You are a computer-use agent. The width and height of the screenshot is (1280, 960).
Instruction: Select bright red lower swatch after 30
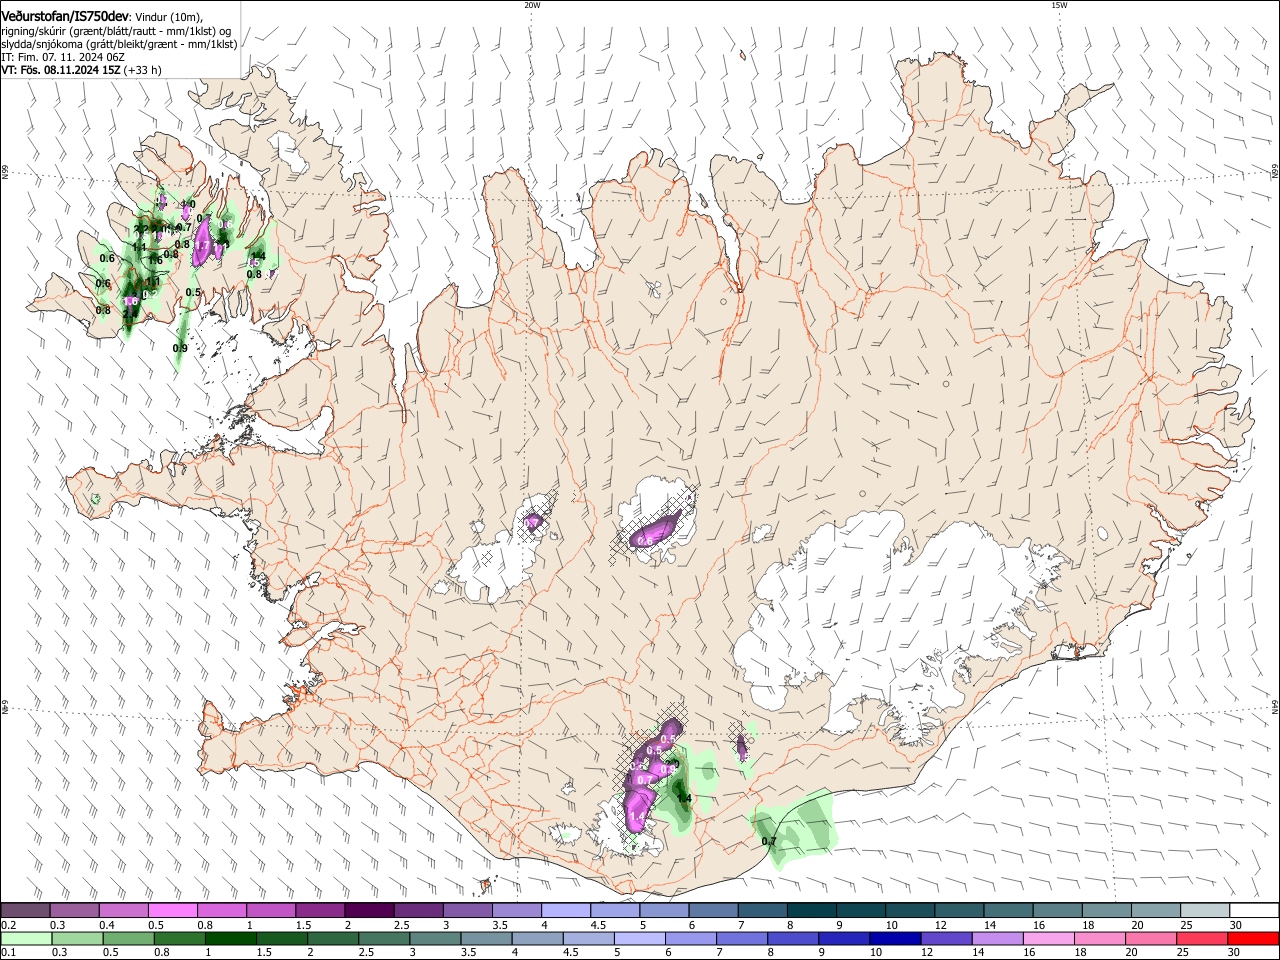(1254, 939)
